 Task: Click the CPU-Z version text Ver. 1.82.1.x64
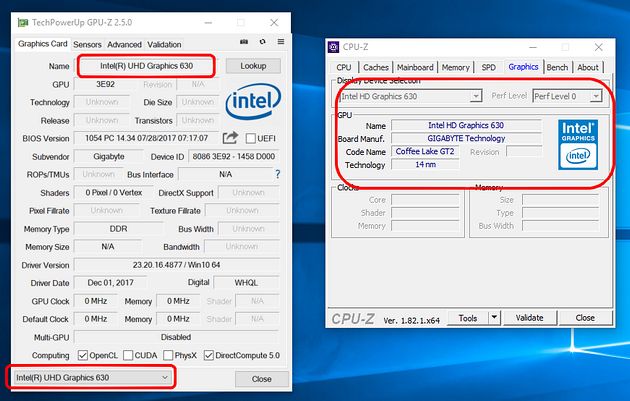click(x=412, y=321)
